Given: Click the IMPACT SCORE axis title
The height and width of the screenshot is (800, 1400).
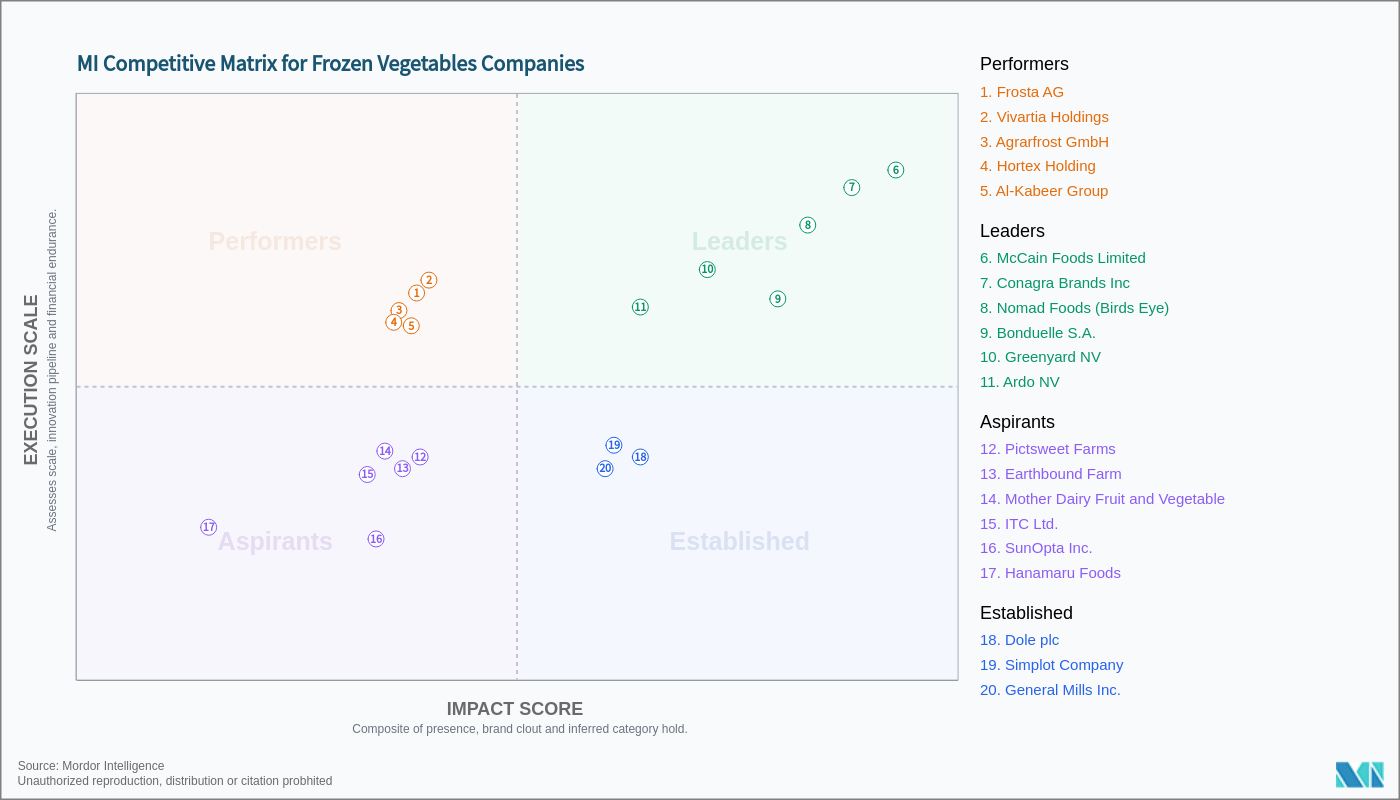Looking at the screenshot, I should click(x=515, y=709).
